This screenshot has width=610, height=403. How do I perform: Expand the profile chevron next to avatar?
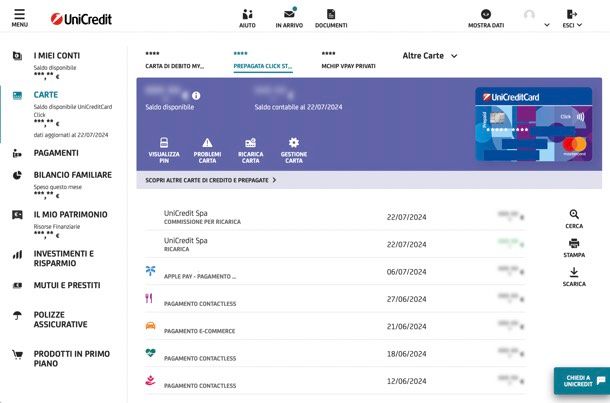(x=547, y=25)
